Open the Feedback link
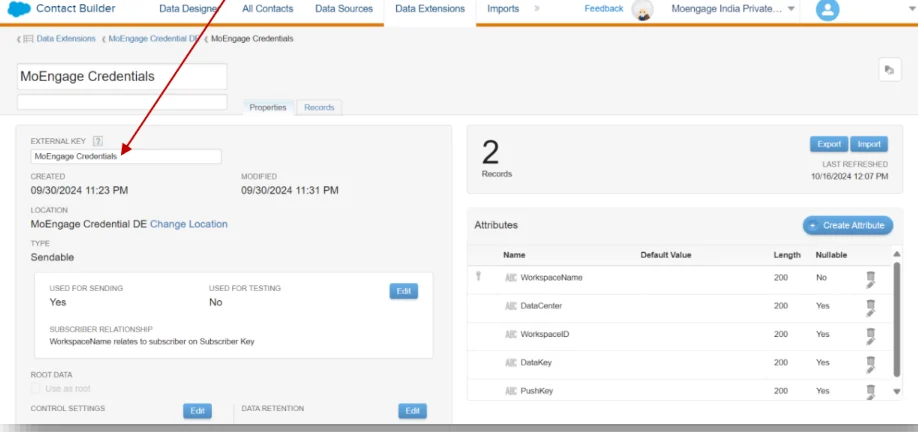918x432 pixels. point(604,9)
